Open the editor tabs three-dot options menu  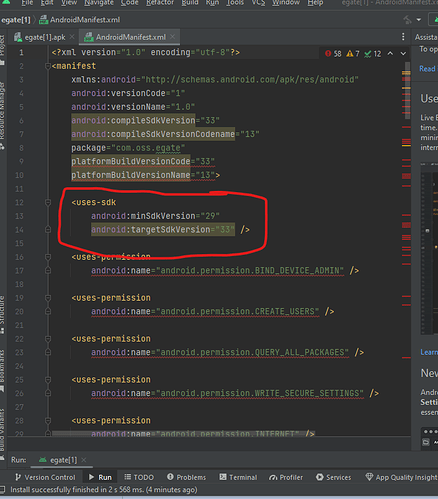click(x=403, y=37)
